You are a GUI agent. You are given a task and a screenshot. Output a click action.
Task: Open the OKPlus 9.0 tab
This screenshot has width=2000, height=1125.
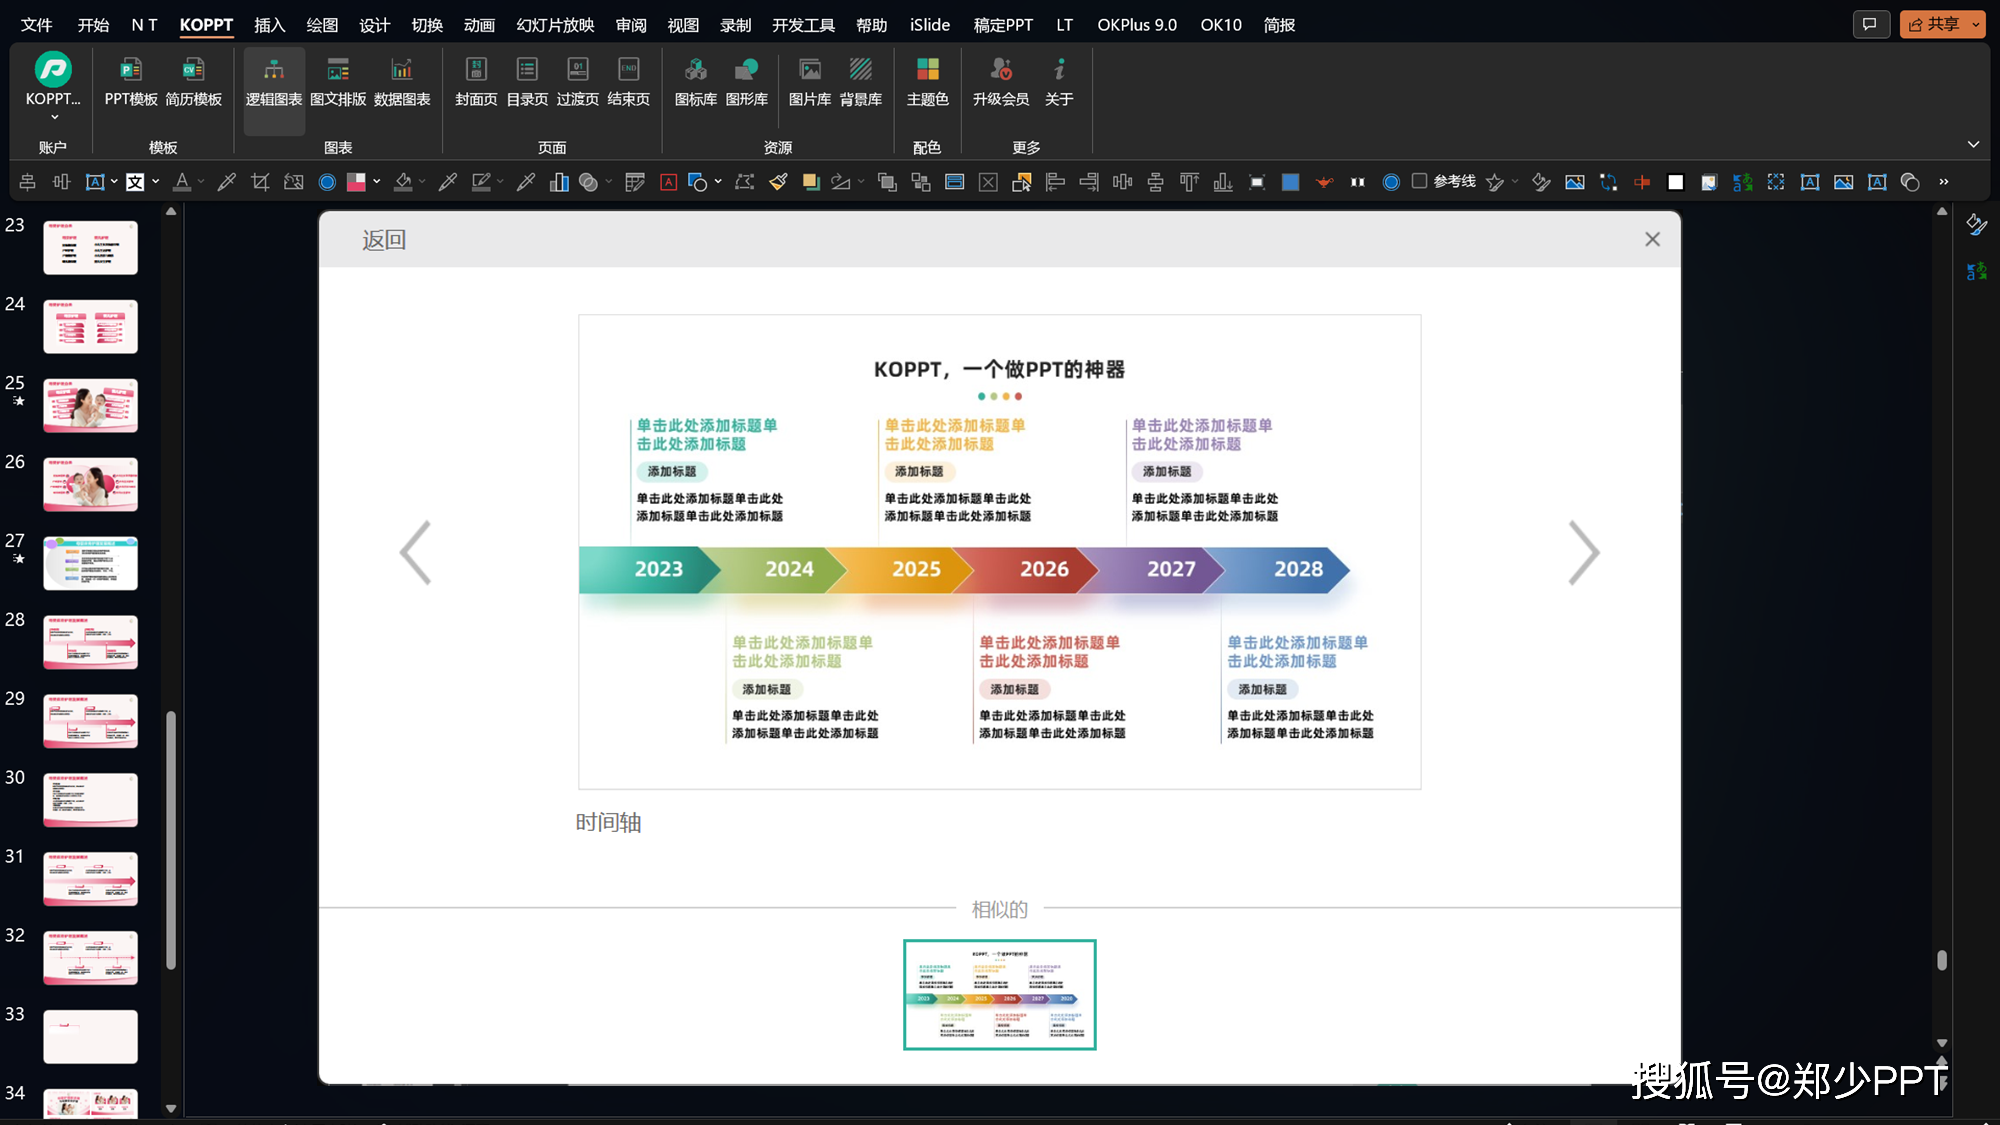(1137, 25)
